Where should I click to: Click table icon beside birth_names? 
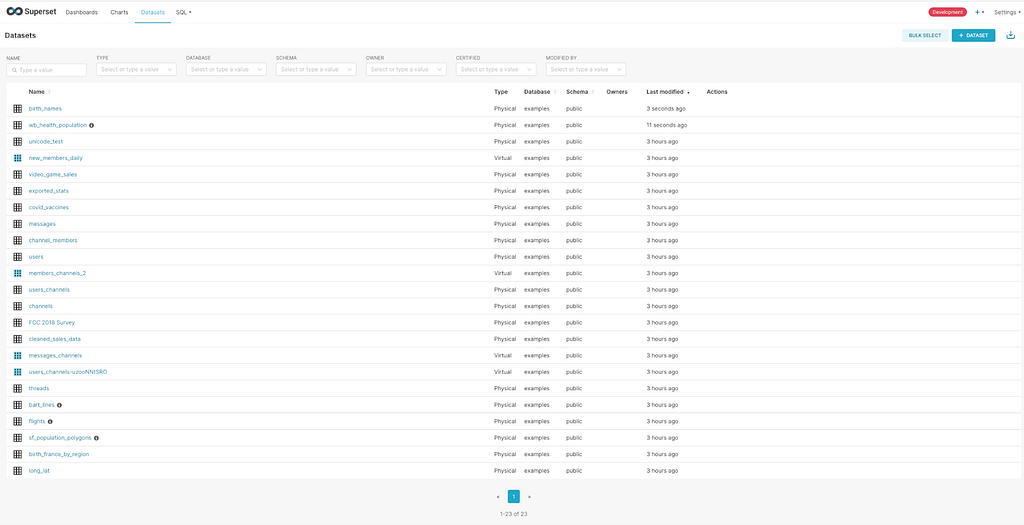tap(18, 108)
